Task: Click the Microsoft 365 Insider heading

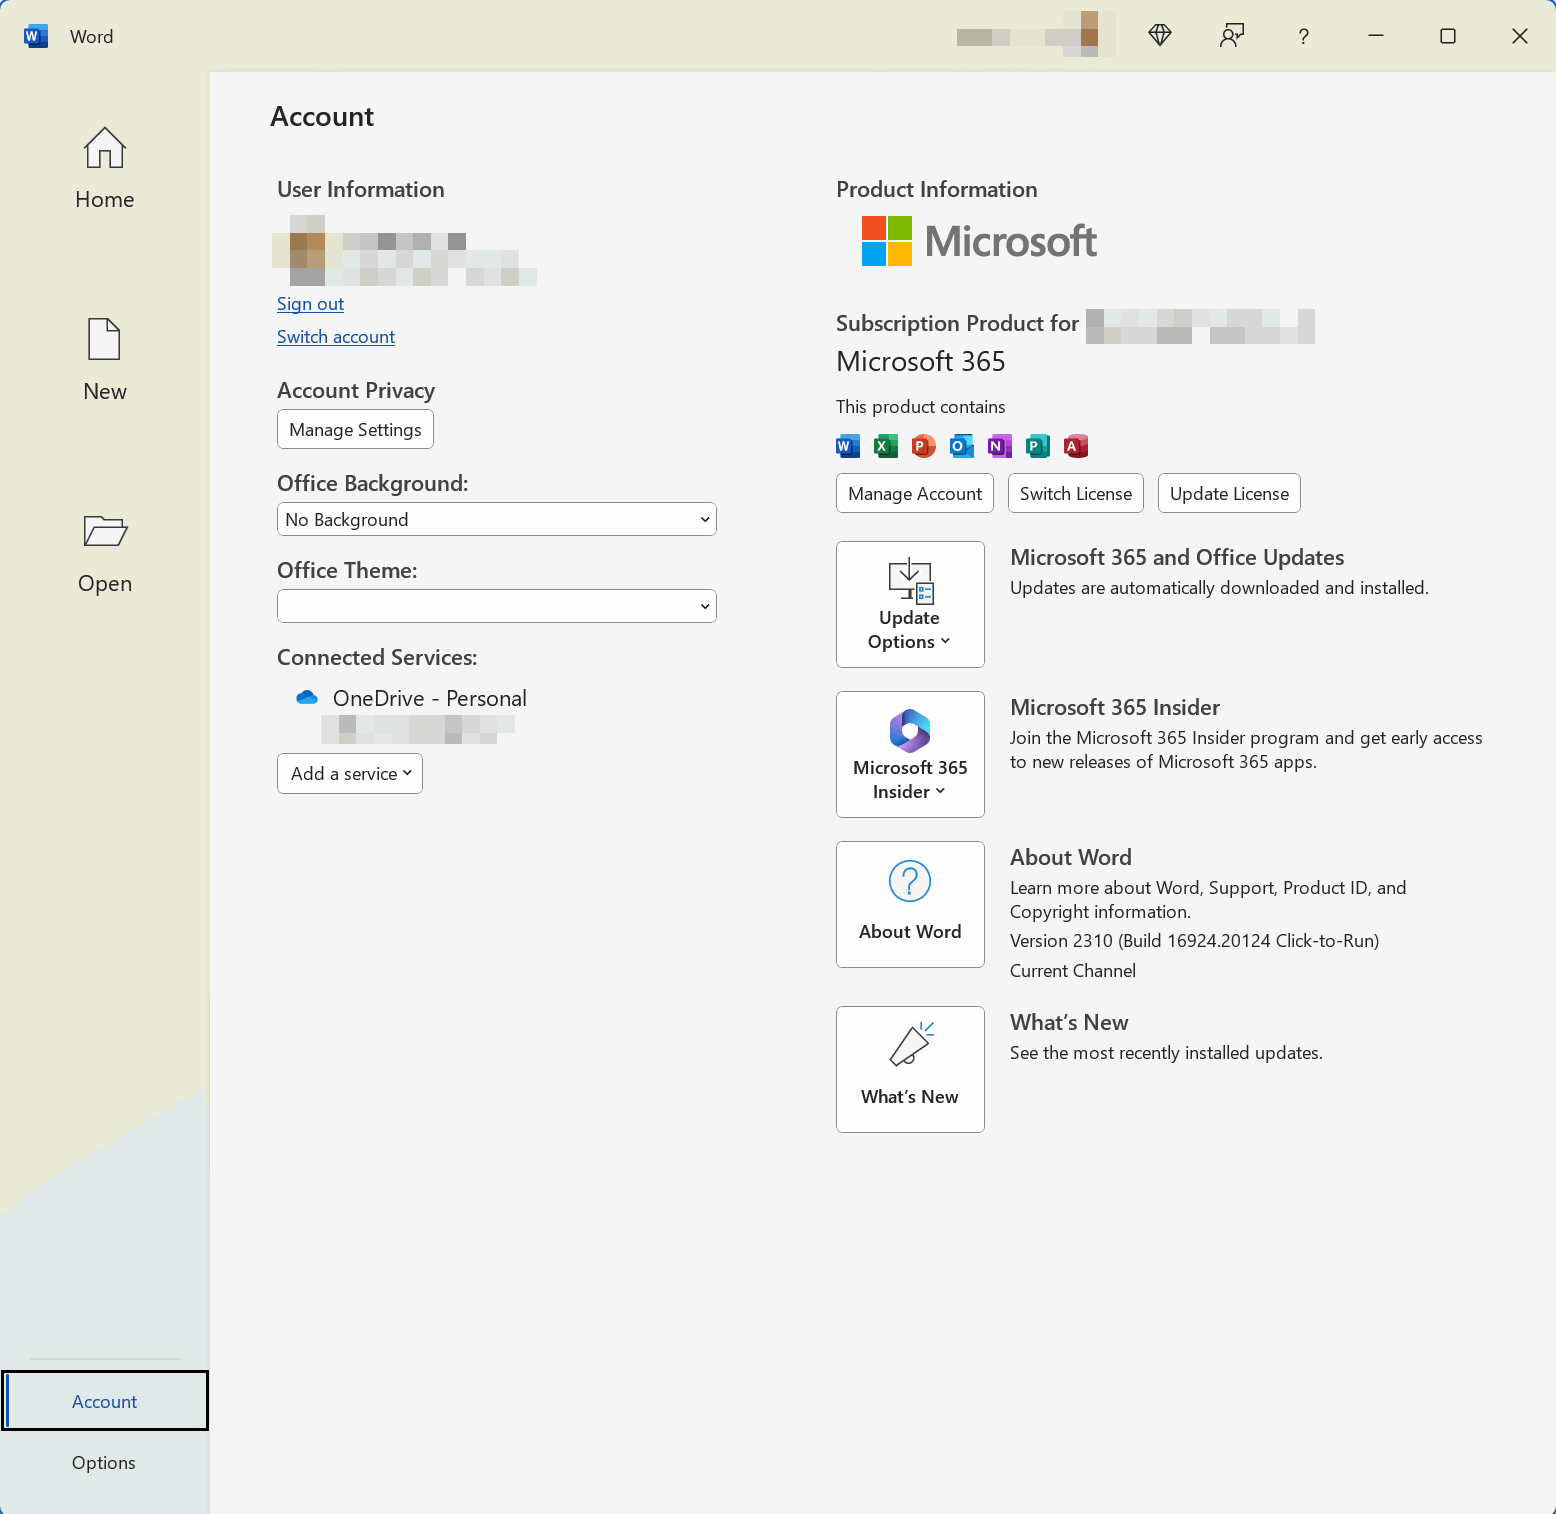Action: pyautogui.click(x=1115, y=707)
